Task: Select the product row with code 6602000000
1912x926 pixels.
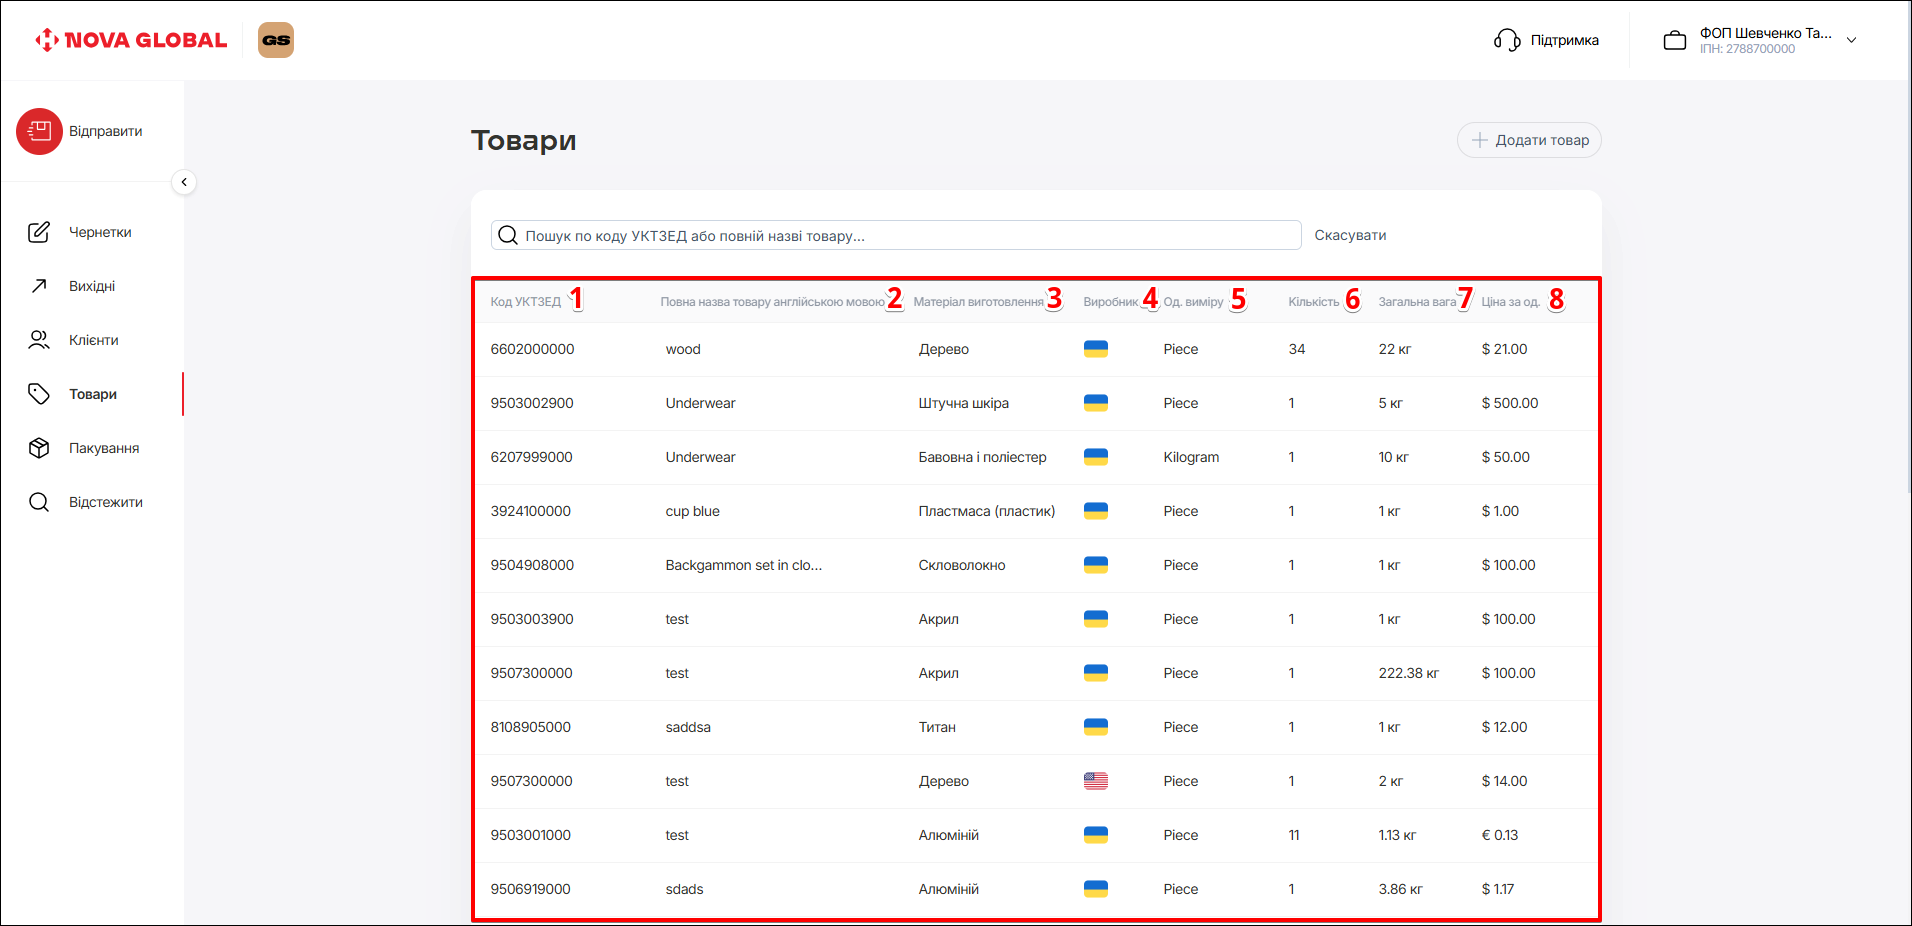Action: point(532,349)
